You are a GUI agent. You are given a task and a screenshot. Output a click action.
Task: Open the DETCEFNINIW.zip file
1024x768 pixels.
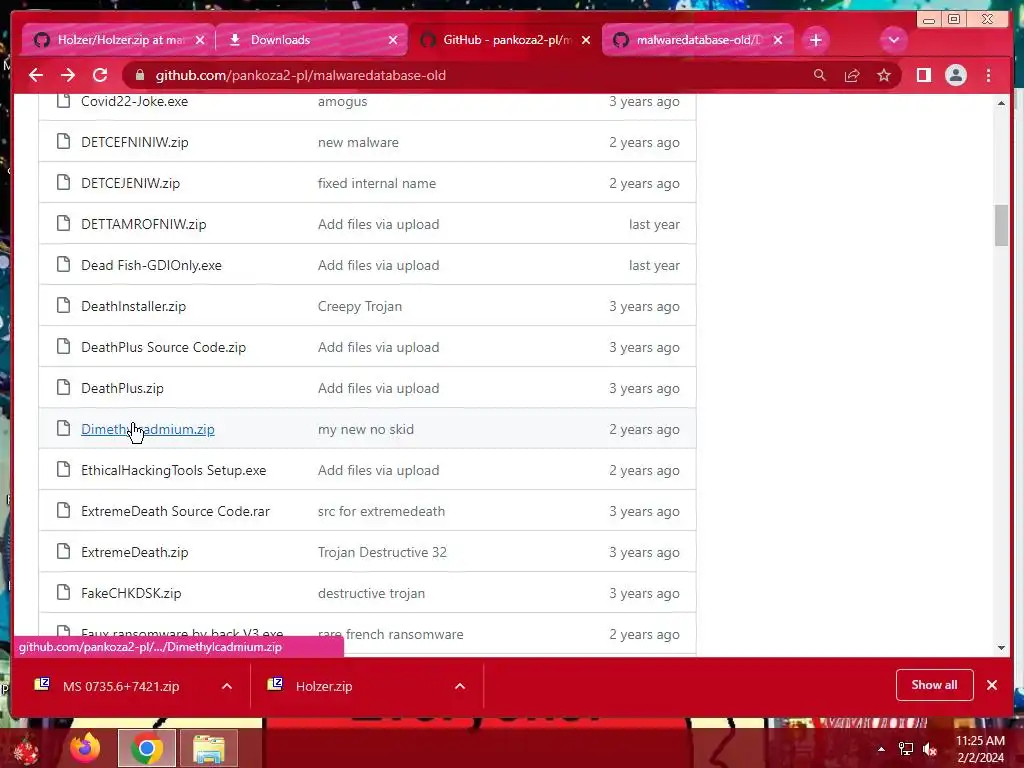[135, 142]
